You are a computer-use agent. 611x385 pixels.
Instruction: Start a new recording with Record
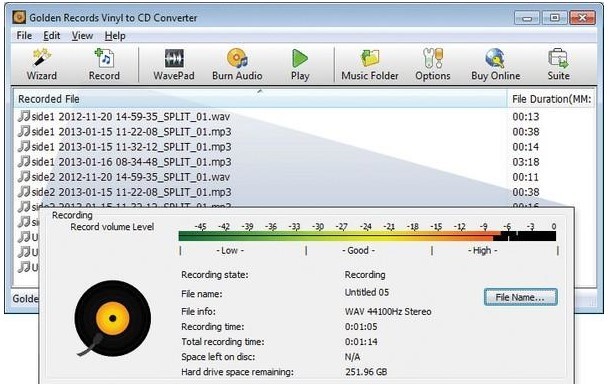104,64
